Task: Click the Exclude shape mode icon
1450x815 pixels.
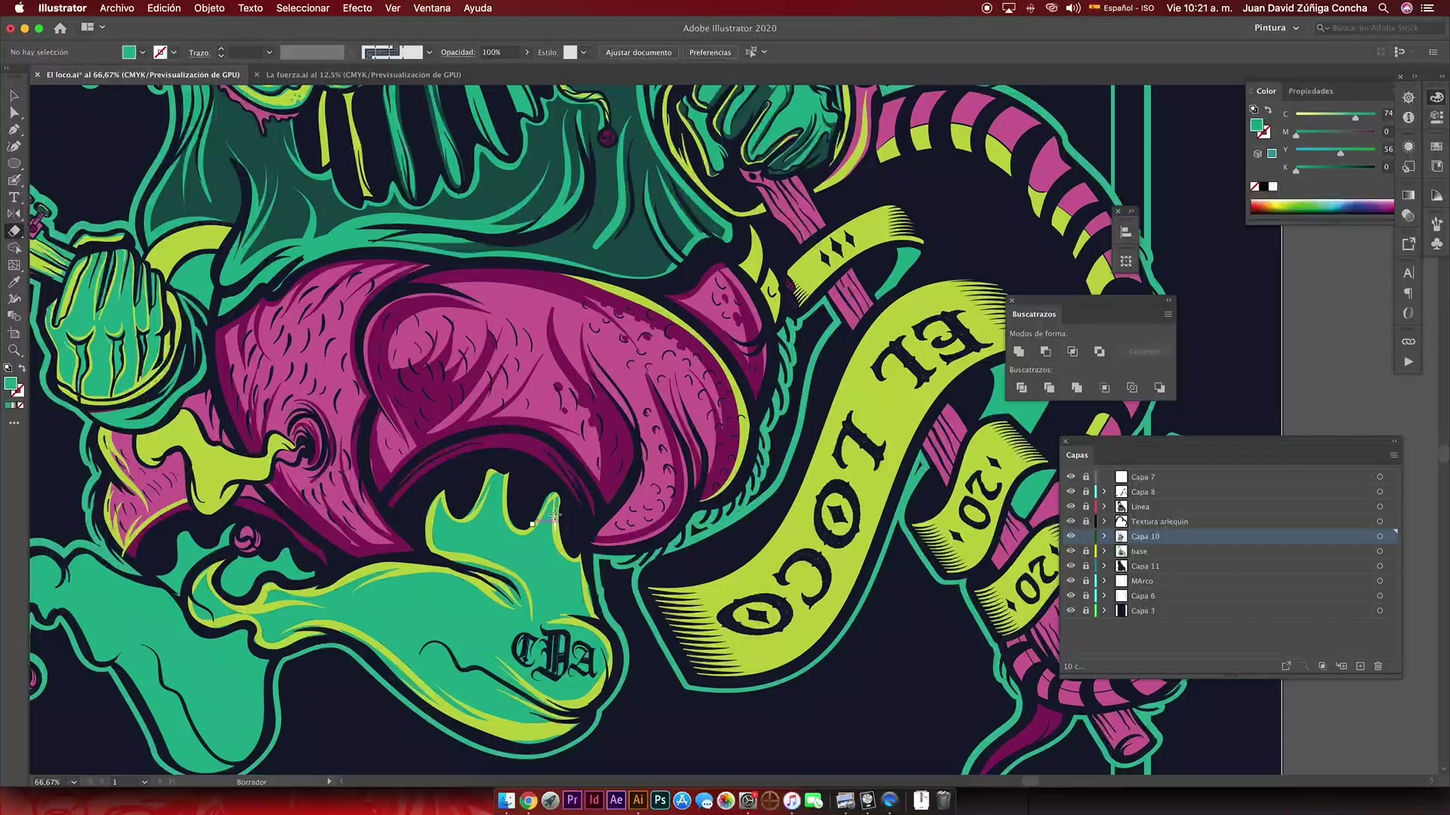Action: [1099, 352]
